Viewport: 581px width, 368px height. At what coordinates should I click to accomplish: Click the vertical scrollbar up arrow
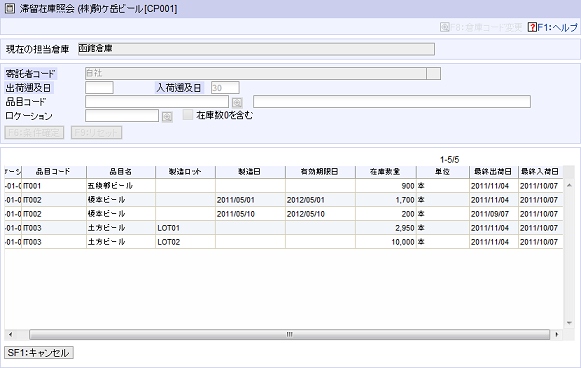(569, 185)
